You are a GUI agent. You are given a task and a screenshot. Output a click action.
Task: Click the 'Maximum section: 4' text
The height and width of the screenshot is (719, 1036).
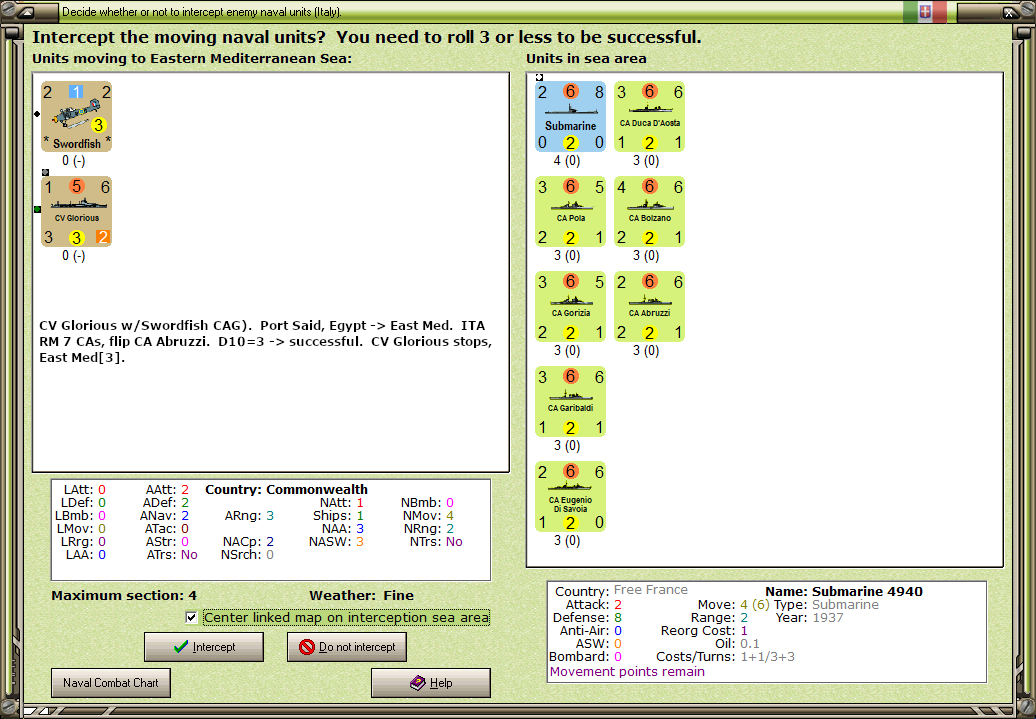pos(124,595)
